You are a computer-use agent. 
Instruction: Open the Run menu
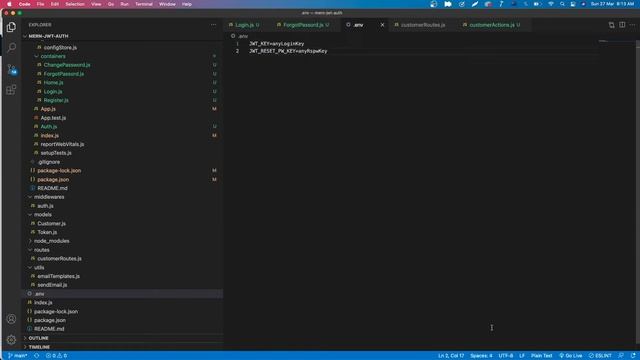[x=124, y=4]
